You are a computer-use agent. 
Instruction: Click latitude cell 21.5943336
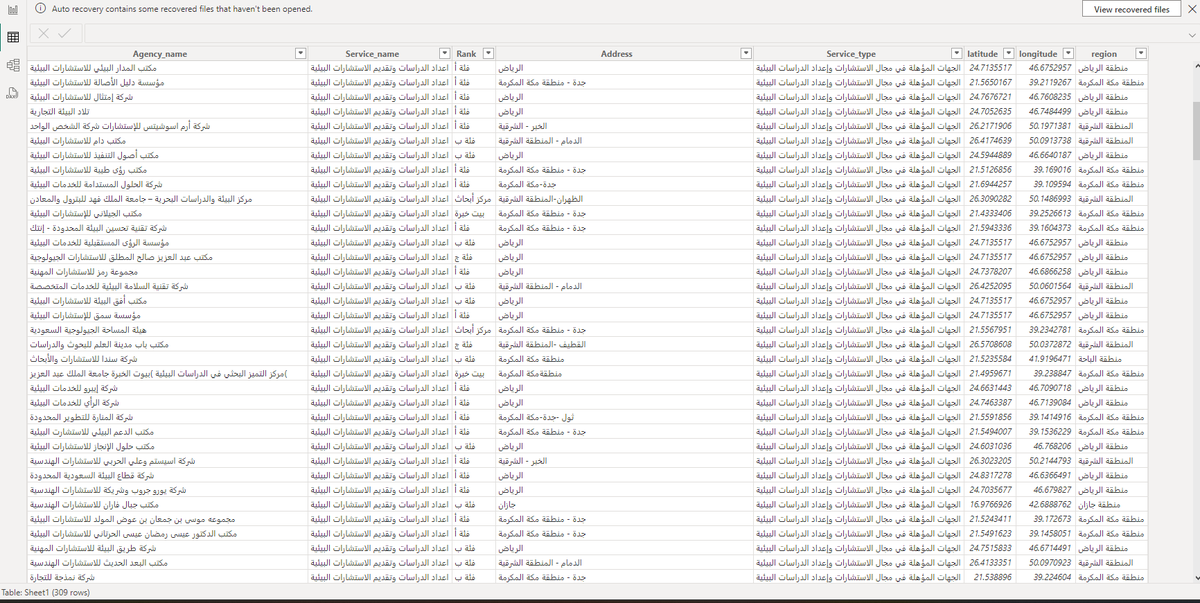coord(991,227)
